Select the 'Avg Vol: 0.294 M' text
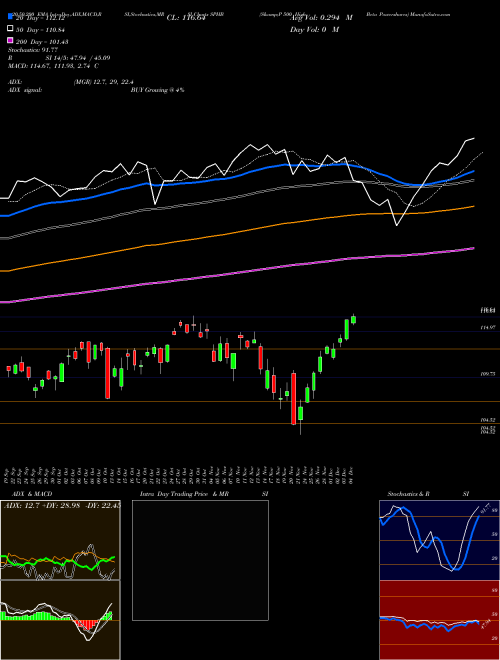Viewport: 500px width, 660px height. 321,18
